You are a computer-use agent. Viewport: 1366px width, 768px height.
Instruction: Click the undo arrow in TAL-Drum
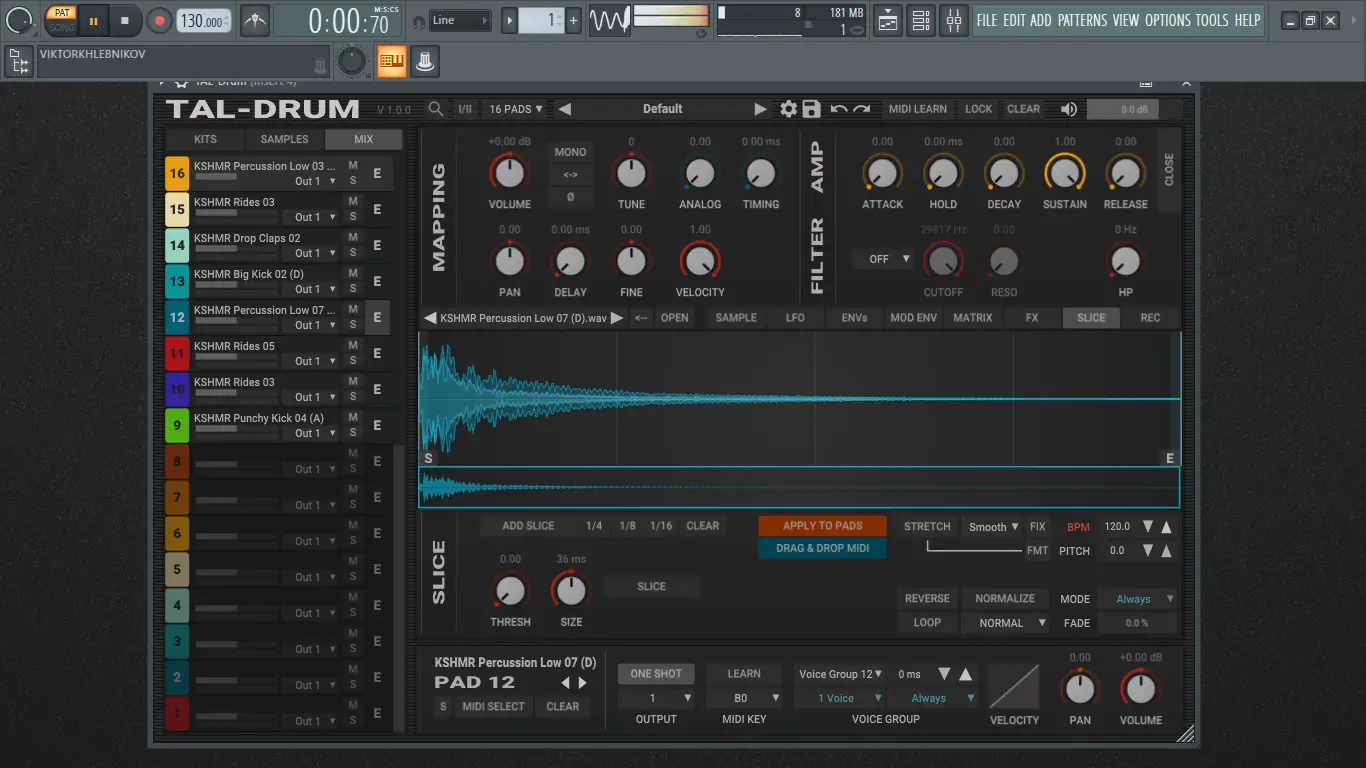840,108
